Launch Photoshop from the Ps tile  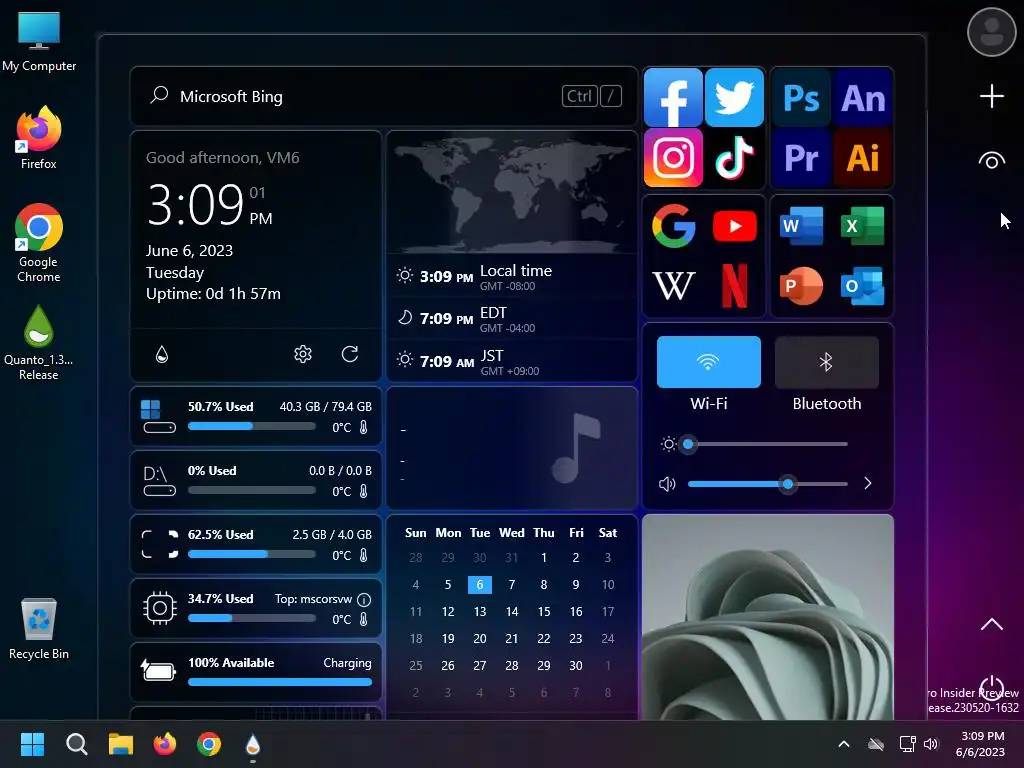tap(801, 98)
